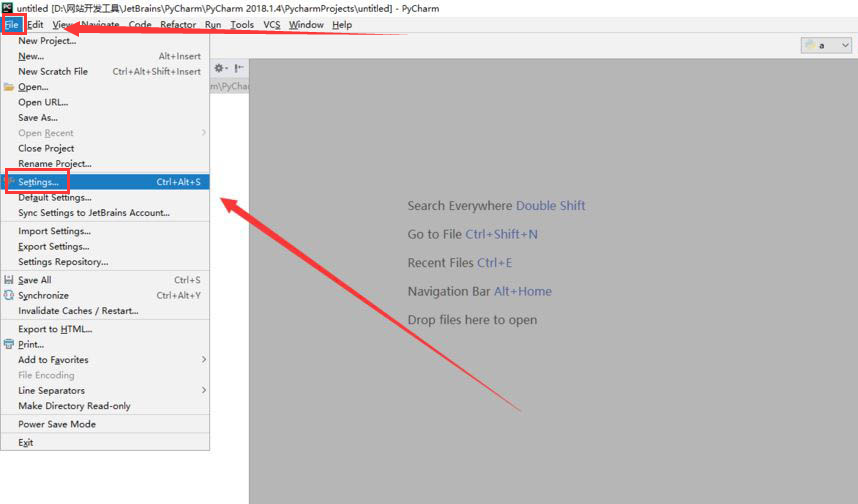Open the Code menu
This screenshot has width=858, height=504.
point(140,25)
